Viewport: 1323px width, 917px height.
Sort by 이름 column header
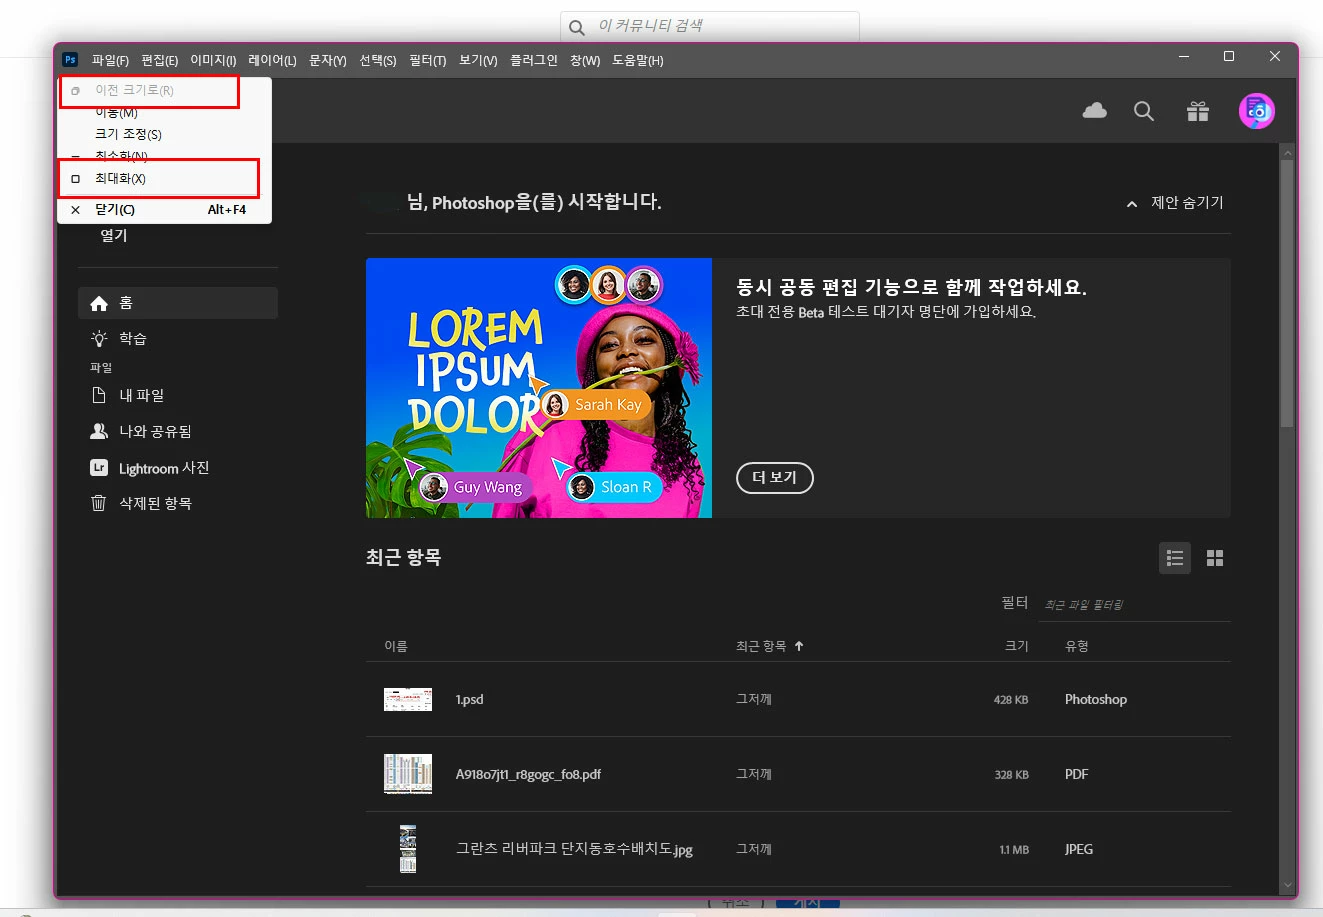(x=396, y=646)
